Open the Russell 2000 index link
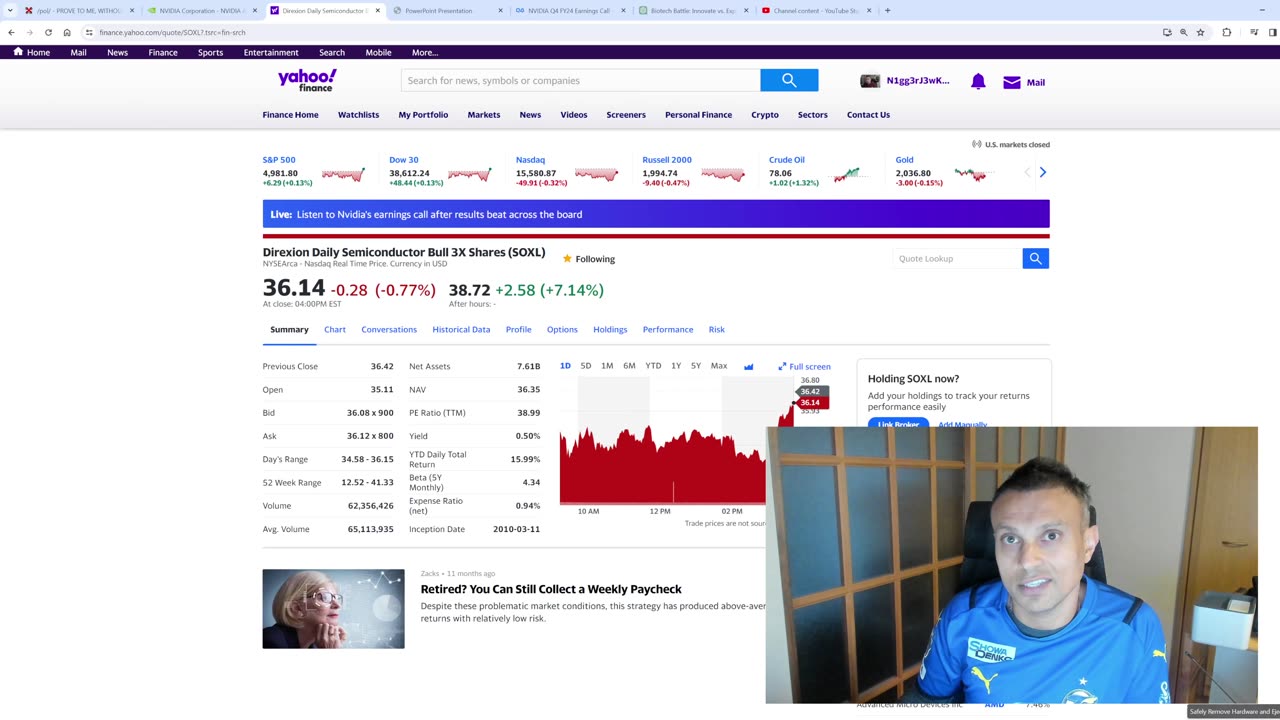 (667, 160)
